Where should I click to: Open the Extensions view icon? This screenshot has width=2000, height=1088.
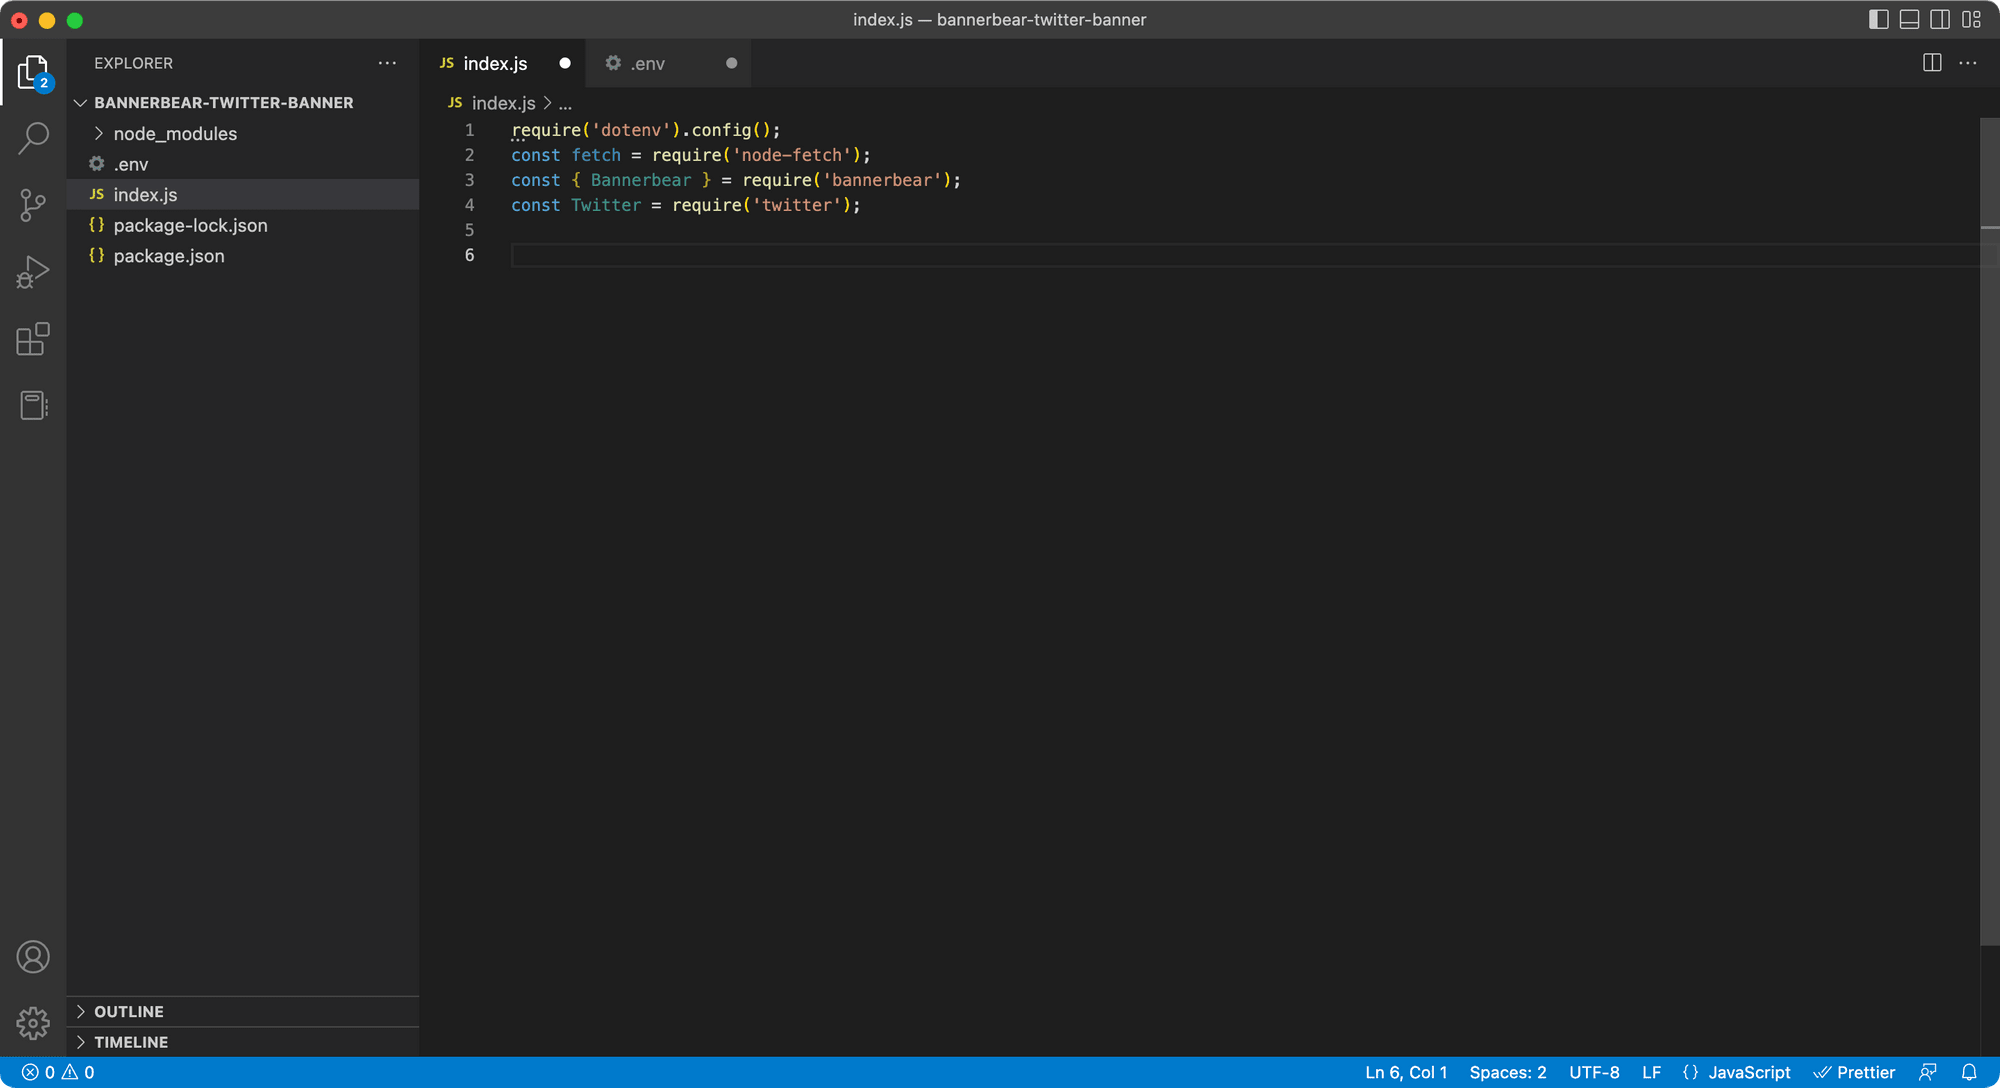33,339
